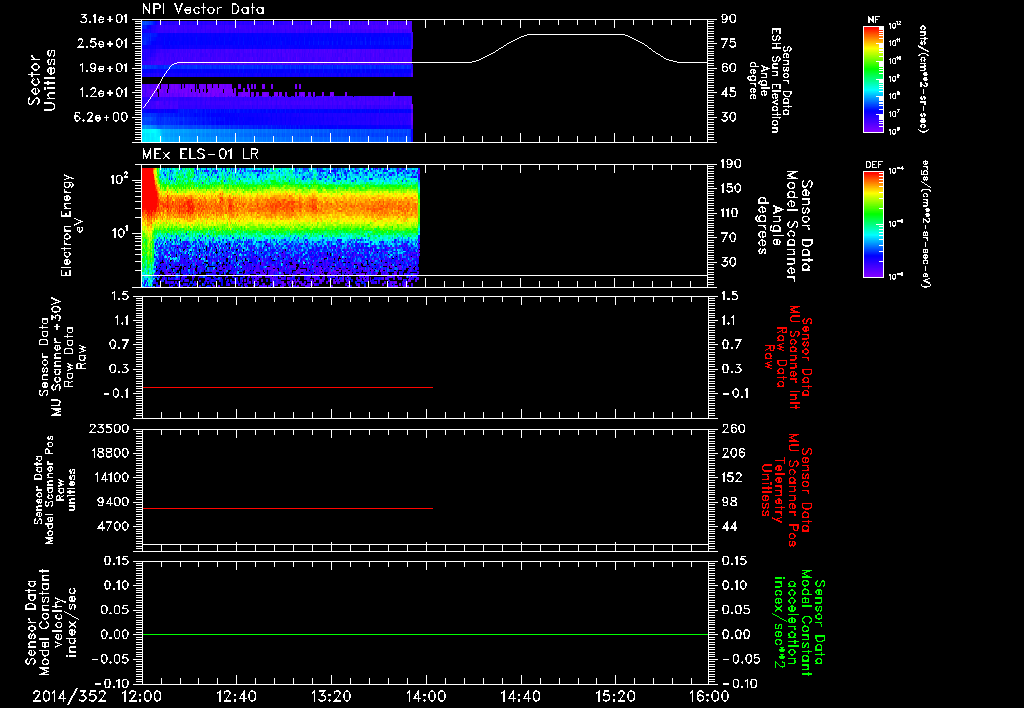
Task: Click the "23500" scanner position tick value
Action: tap(108, 428)
